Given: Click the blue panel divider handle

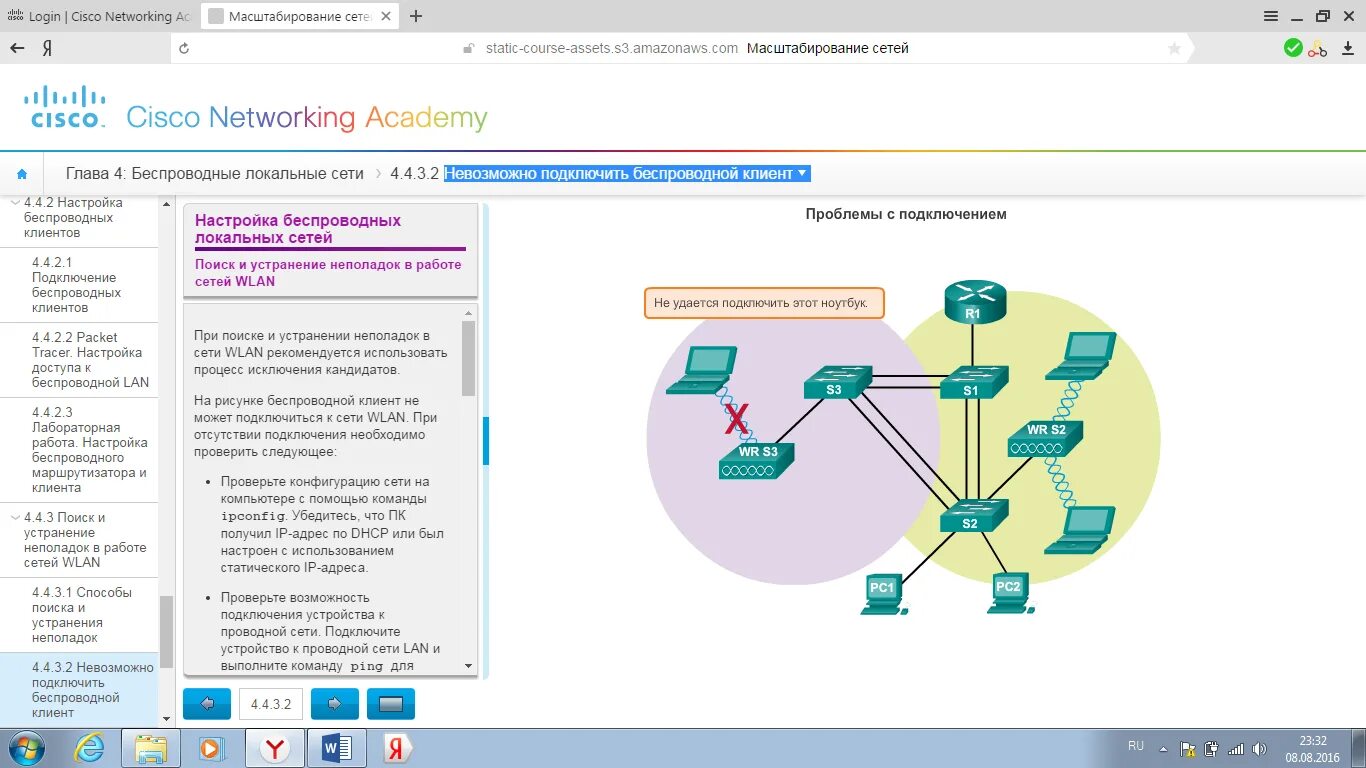Looking at the screenshot, I should click(x=486, y=441).
